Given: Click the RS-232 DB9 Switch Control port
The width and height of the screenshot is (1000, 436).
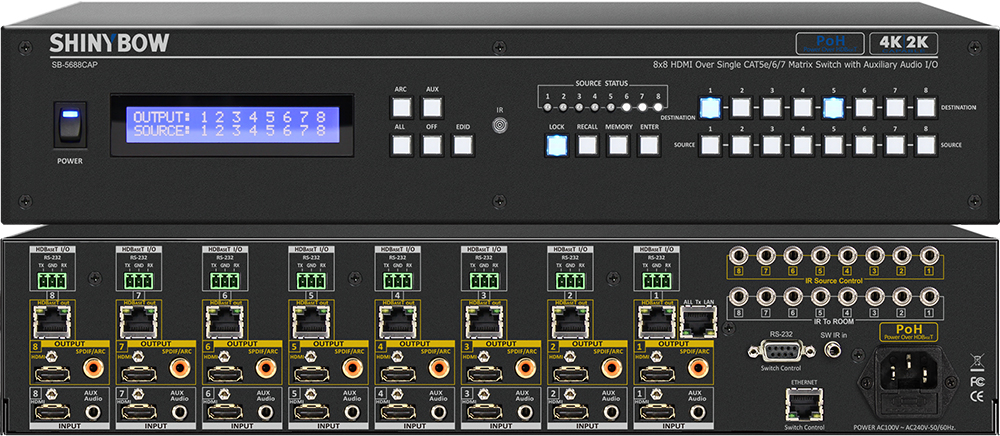Looking at the screenshot, I should coord(781,350).
